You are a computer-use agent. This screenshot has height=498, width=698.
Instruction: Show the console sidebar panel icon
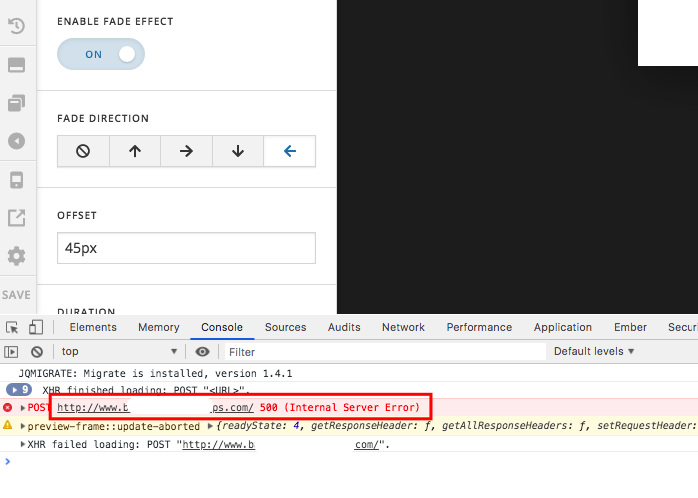[x=12, y=352]
